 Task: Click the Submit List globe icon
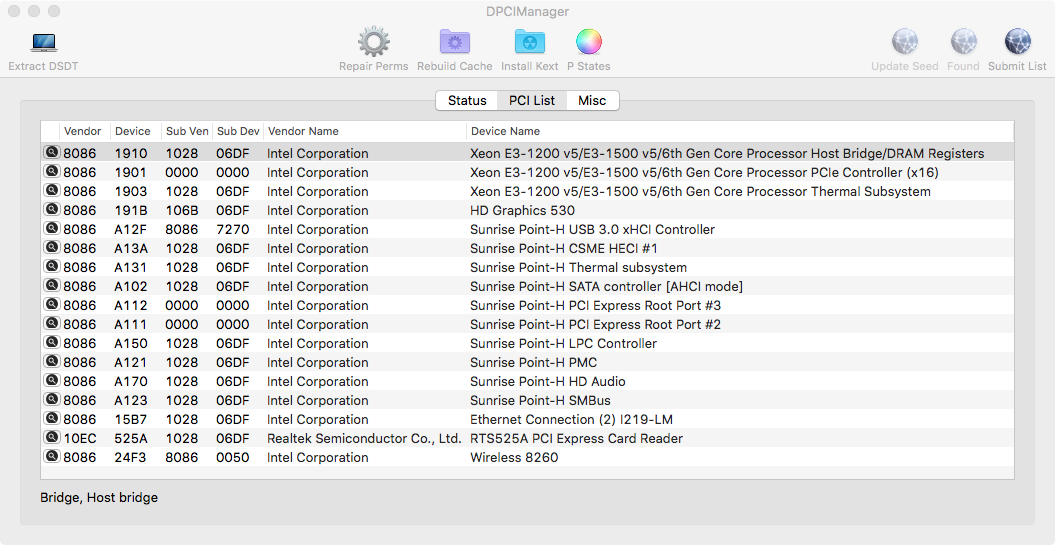pos(1017,43)
